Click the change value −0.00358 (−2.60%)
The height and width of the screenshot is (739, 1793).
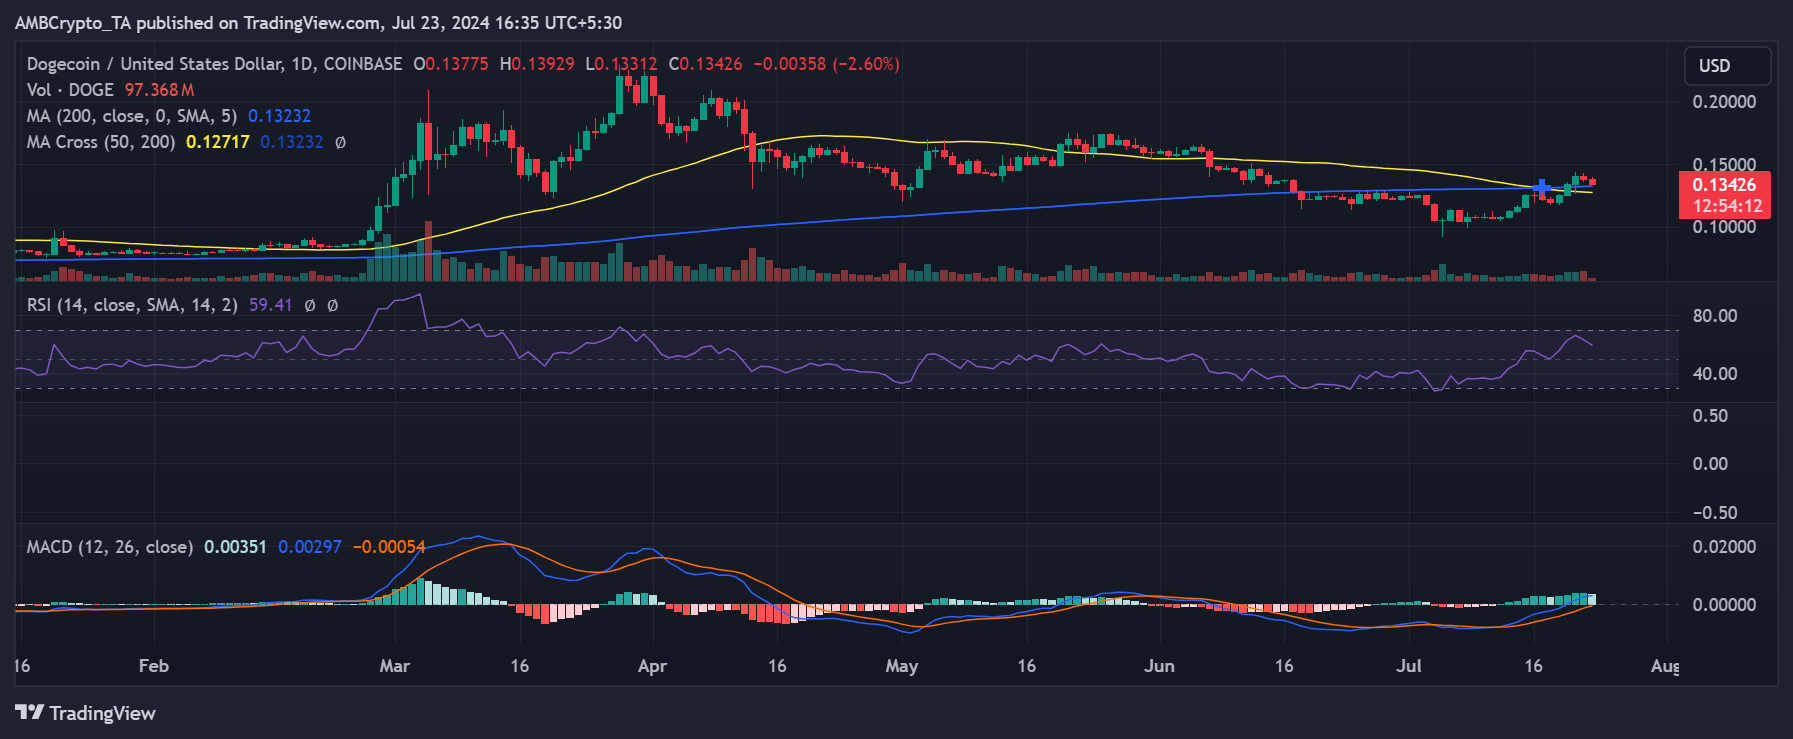coord(826,64)
